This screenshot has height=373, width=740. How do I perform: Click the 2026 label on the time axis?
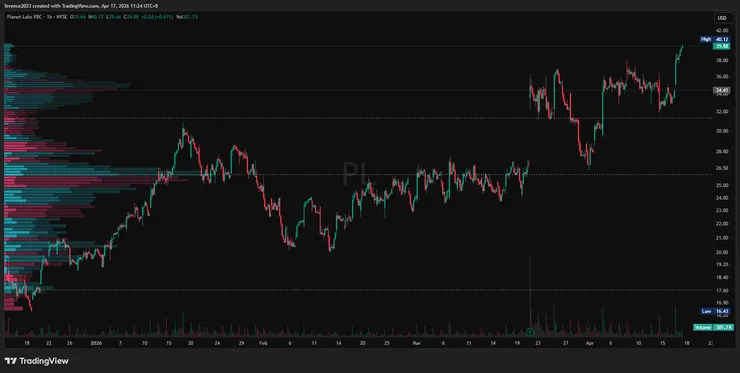click(96, 343)
